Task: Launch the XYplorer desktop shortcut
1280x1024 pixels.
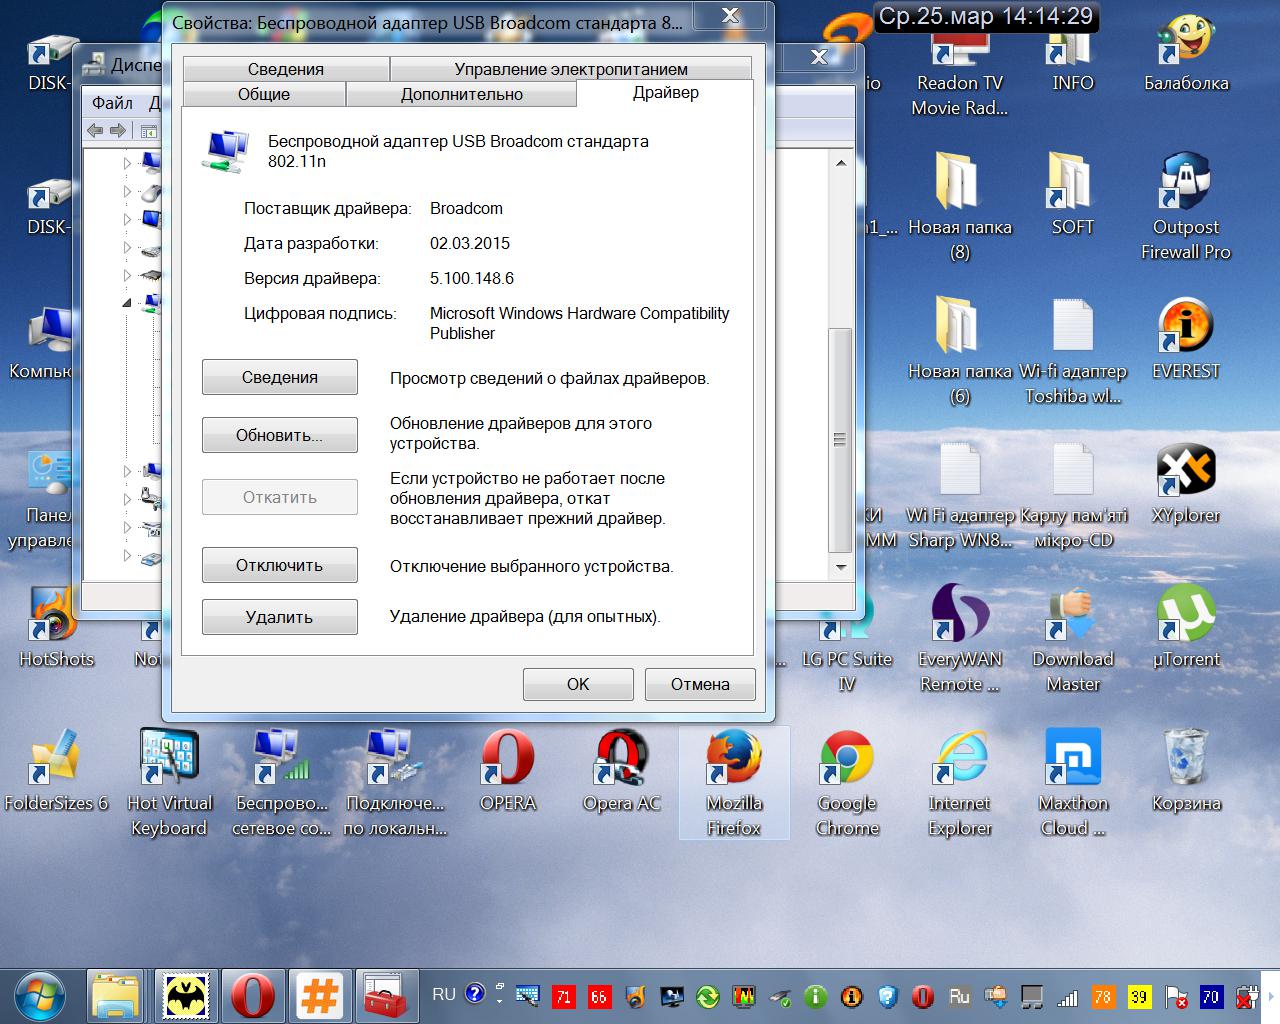Action: [x=1186, y=471]
